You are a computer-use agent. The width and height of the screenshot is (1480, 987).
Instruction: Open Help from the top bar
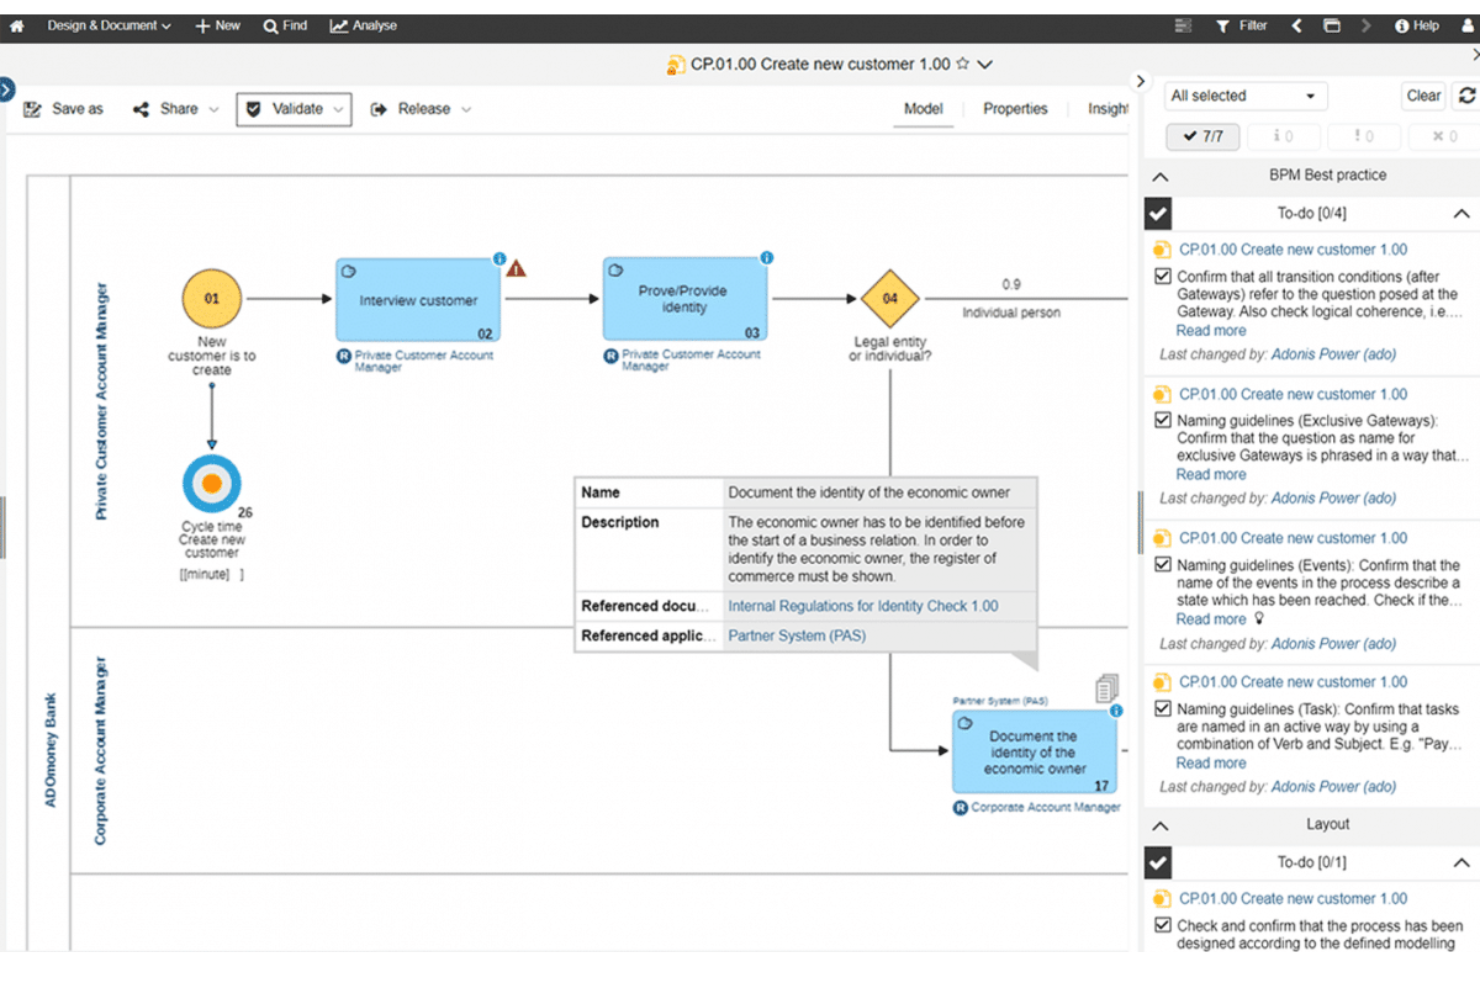click(x=1417, y=26)
